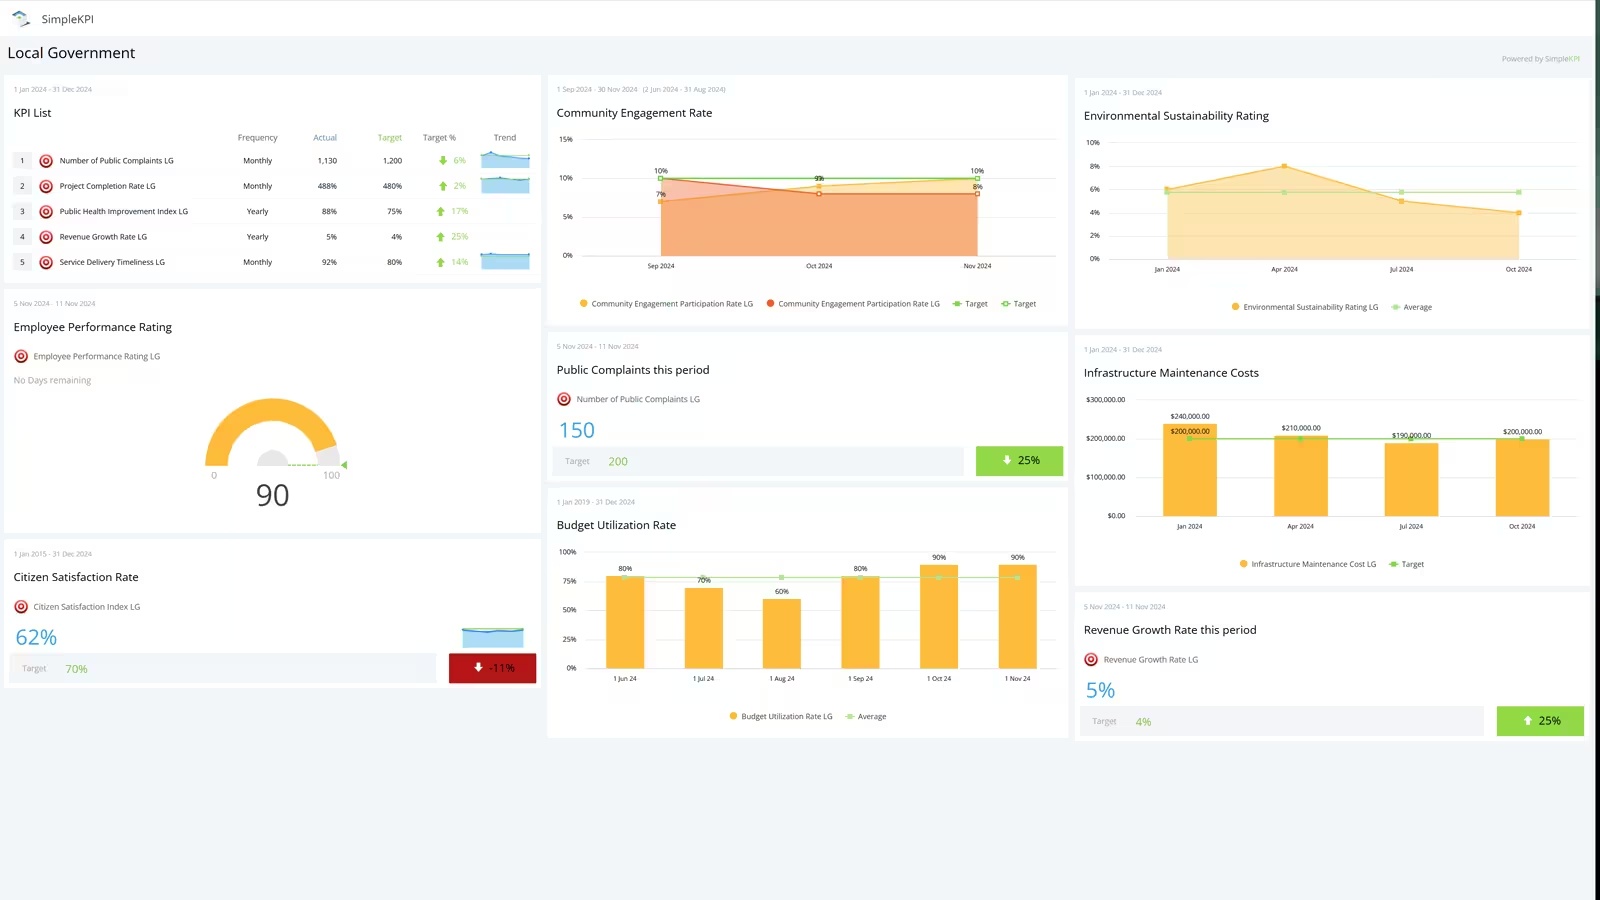Viewport: 1600px width, 900px height.
Task: Select the Local Government dashboard title
Action: [71, 52]
